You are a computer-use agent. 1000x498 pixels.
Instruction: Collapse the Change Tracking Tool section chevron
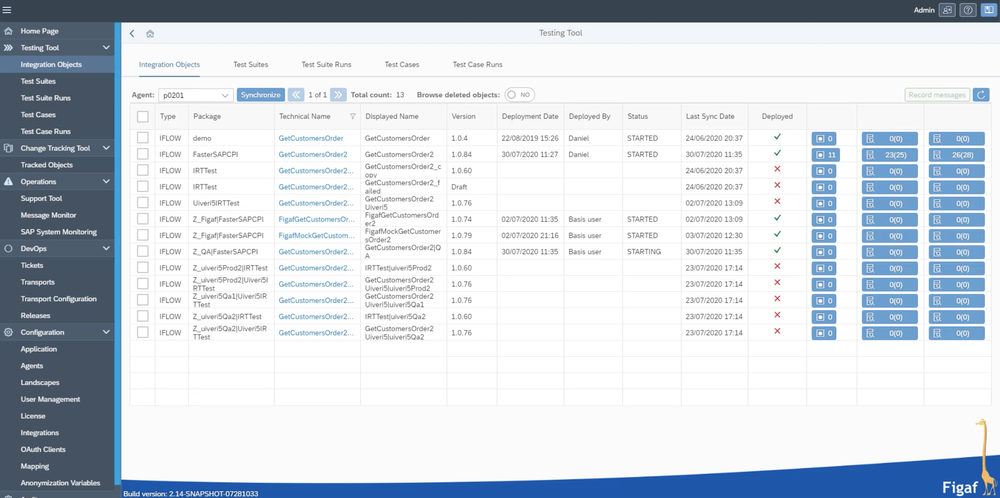tap(106, 148)
